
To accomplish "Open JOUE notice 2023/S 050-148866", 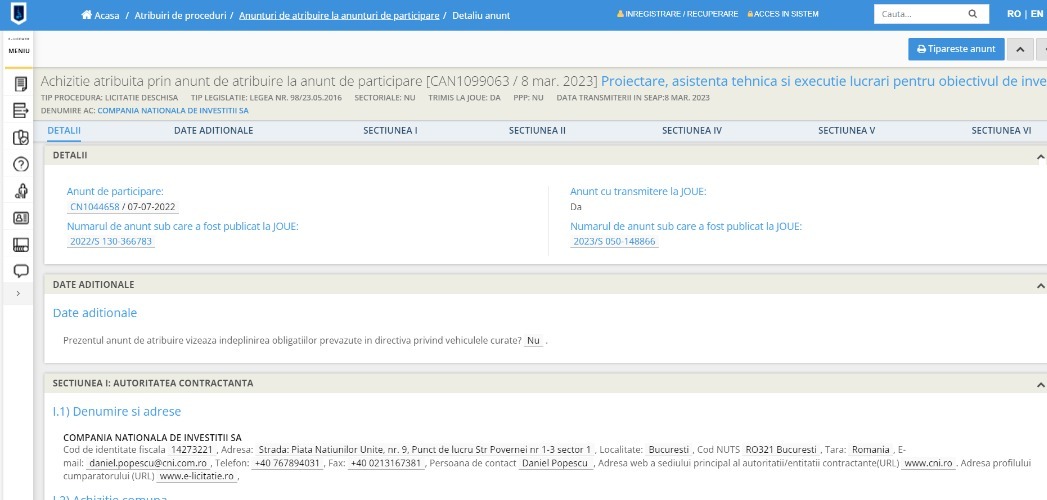I will click(614, 242).
